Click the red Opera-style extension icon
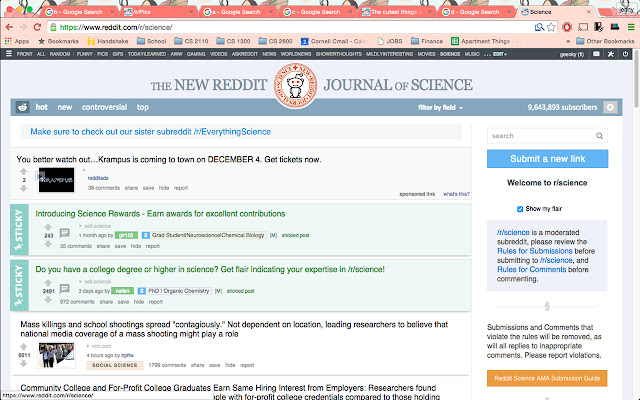The width and height of the screenshot is (640, 400). pyautogui.click(x=567, y=27)
